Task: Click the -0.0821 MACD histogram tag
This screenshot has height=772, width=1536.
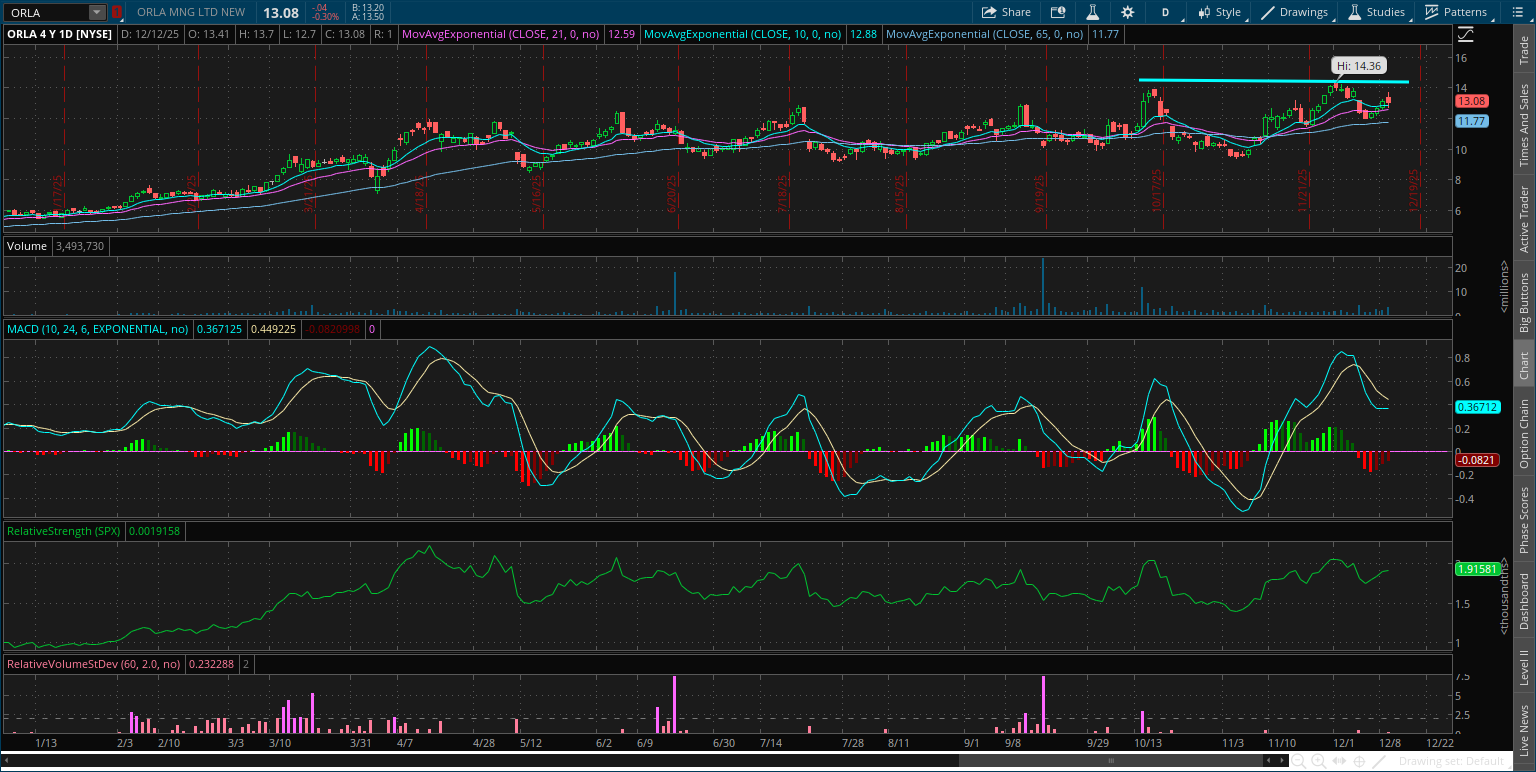Action: 1477,460
